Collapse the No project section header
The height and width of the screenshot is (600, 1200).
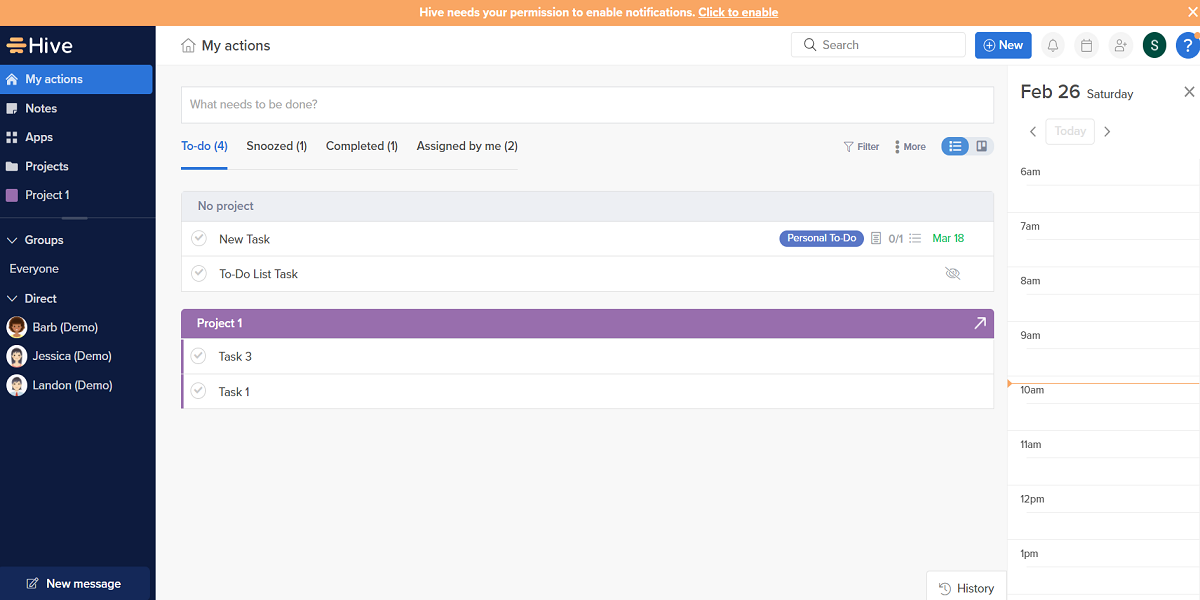point(587,206)
